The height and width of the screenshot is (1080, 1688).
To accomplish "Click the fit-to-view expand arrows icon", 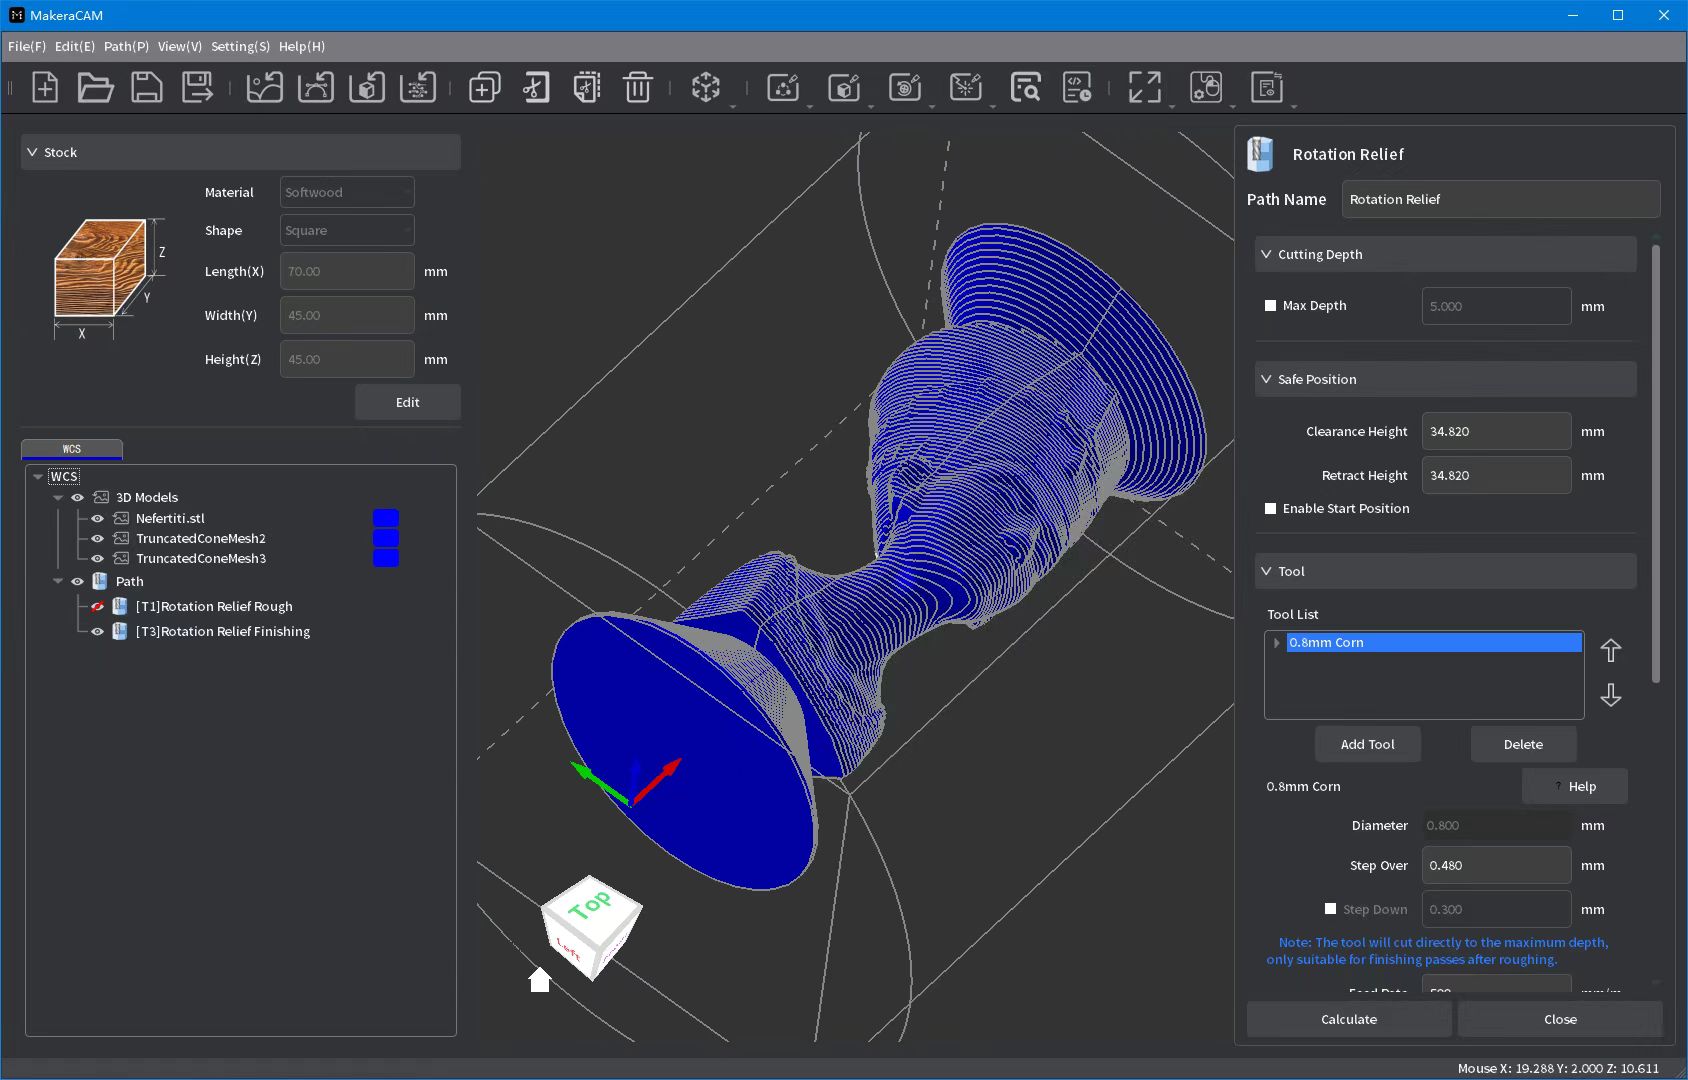I will pyautogui.click(x=1144, y=88).
